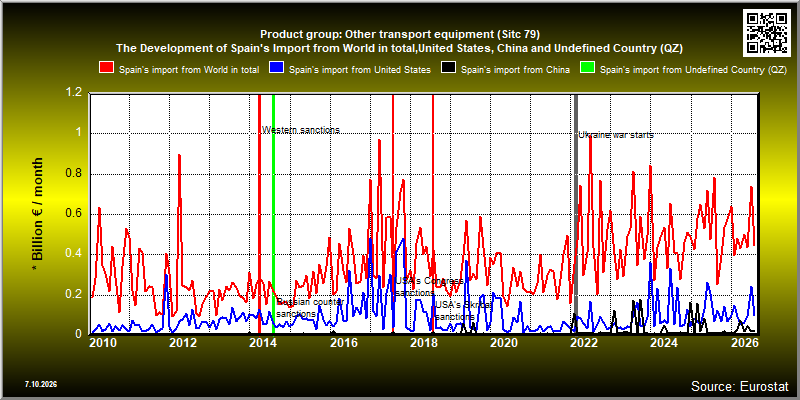This screenshot has height=400, width=800.
Task: Click the y-axis value 1
Action: (80, 133)
